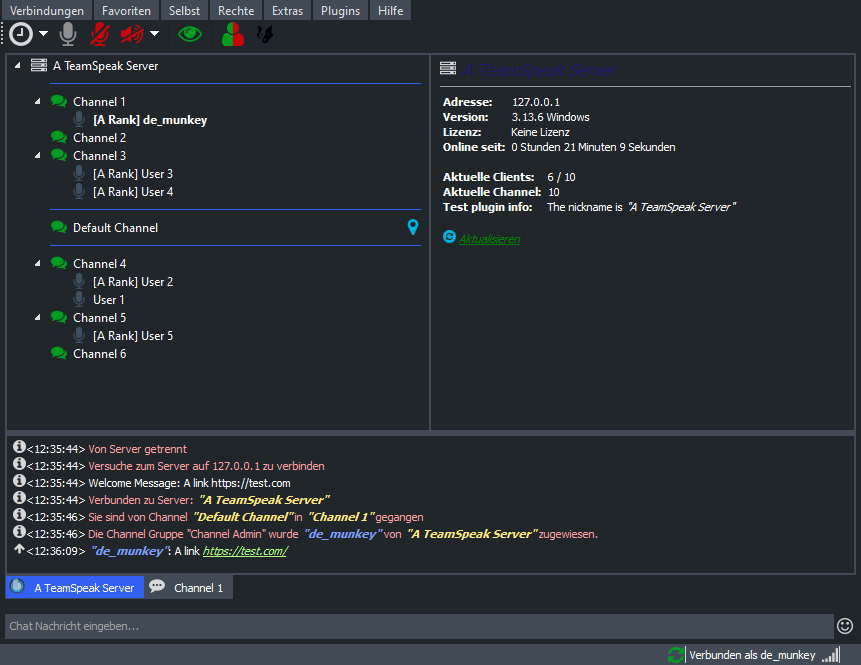Open the https://test.com/ link in chat
The width and height of the screenshot is (861, 665).
(x=245, y=551)
